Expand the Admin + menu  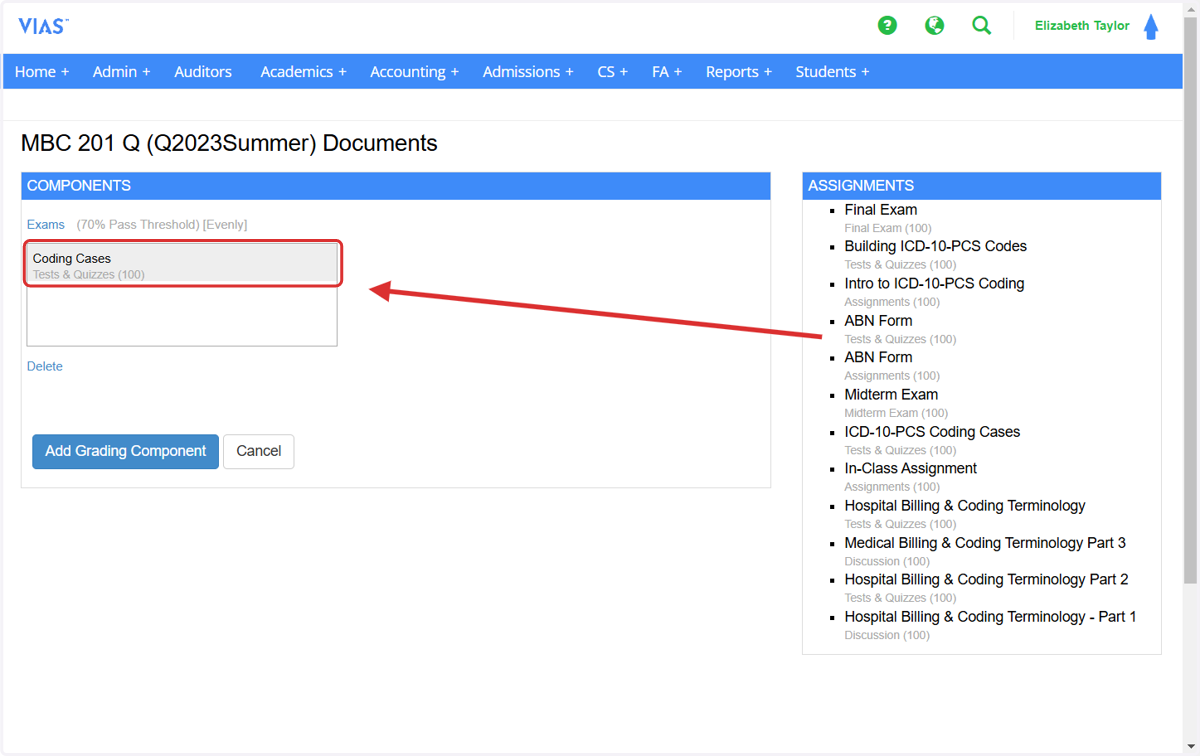pos(122,72)
